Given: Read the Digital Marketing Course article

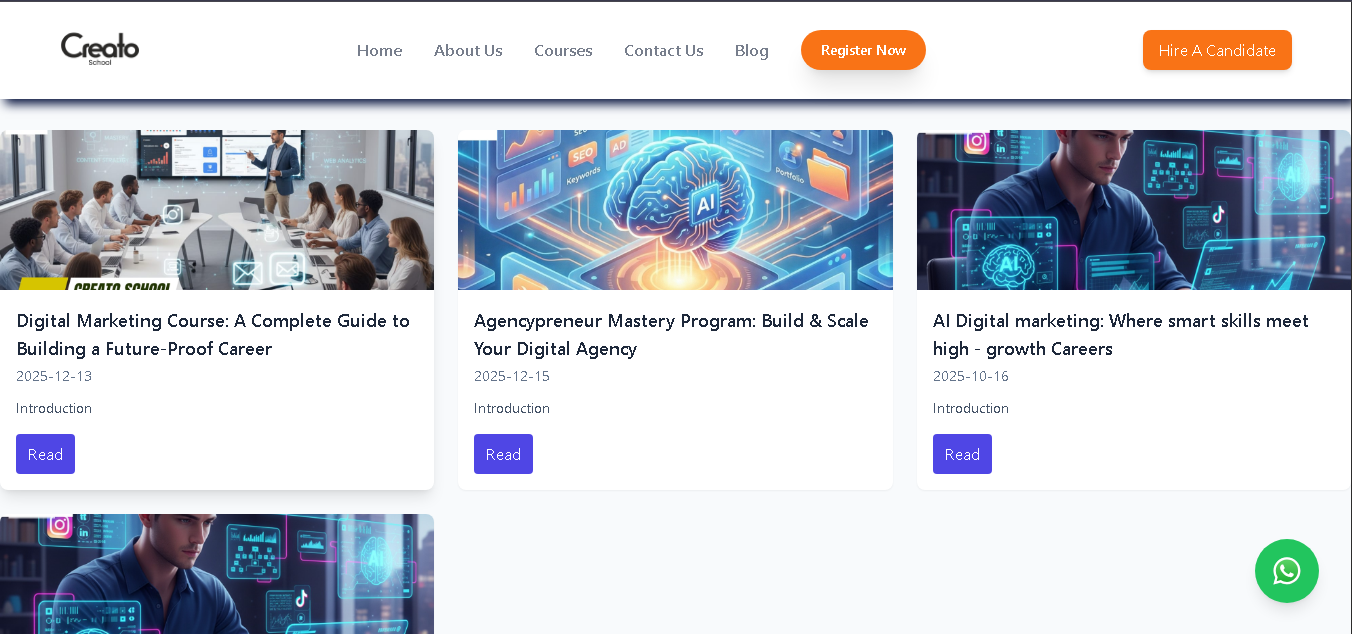Looking at the screenshot, I should [45, 454].
